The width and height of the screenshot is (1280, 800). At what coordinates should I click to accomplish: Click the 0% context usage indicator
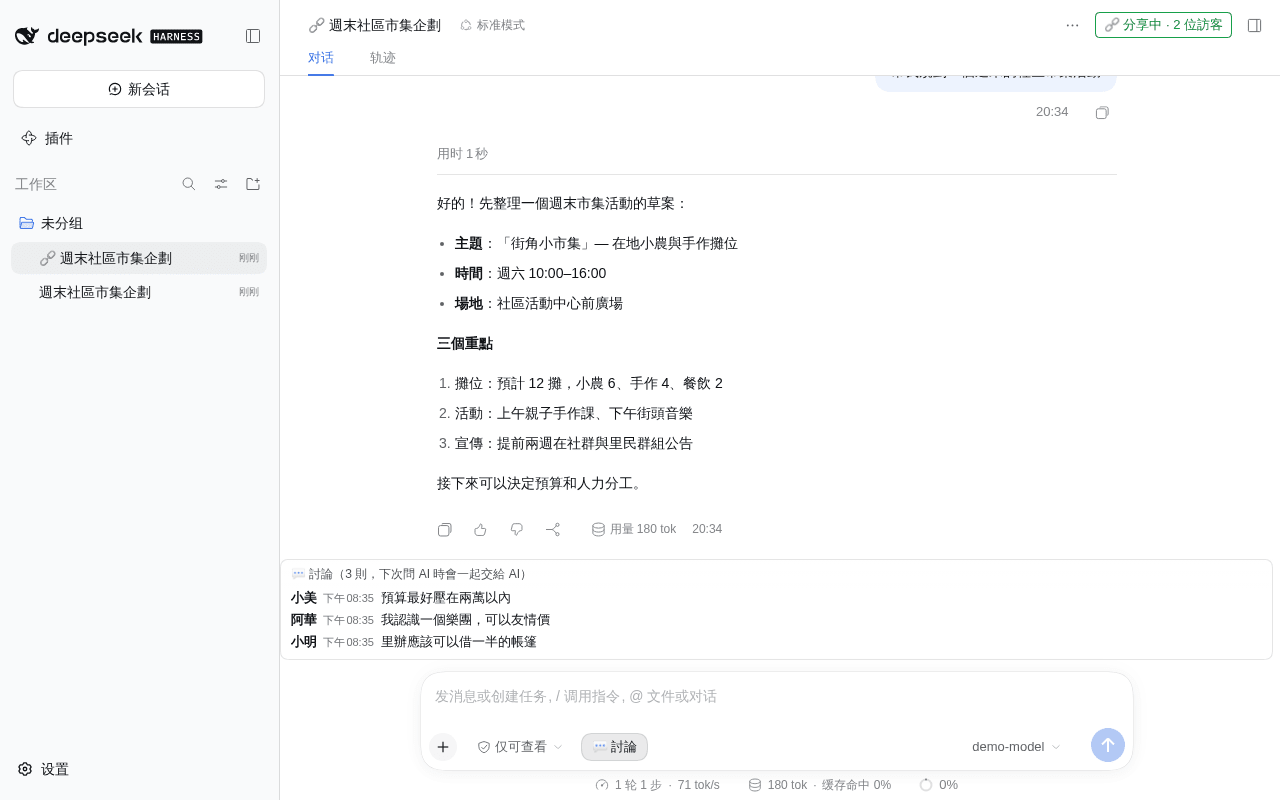(x=939, y=785)
